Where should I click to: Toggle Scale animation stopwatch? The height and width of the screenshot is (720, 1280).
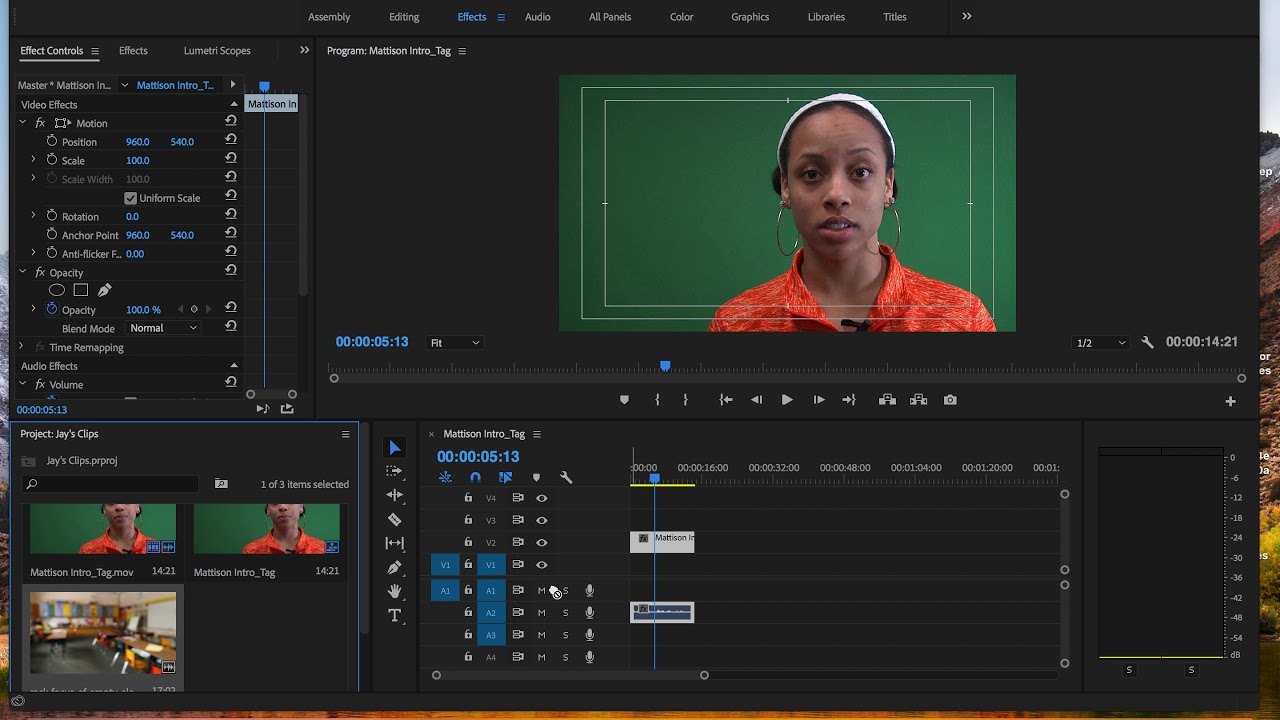(52, 160)
